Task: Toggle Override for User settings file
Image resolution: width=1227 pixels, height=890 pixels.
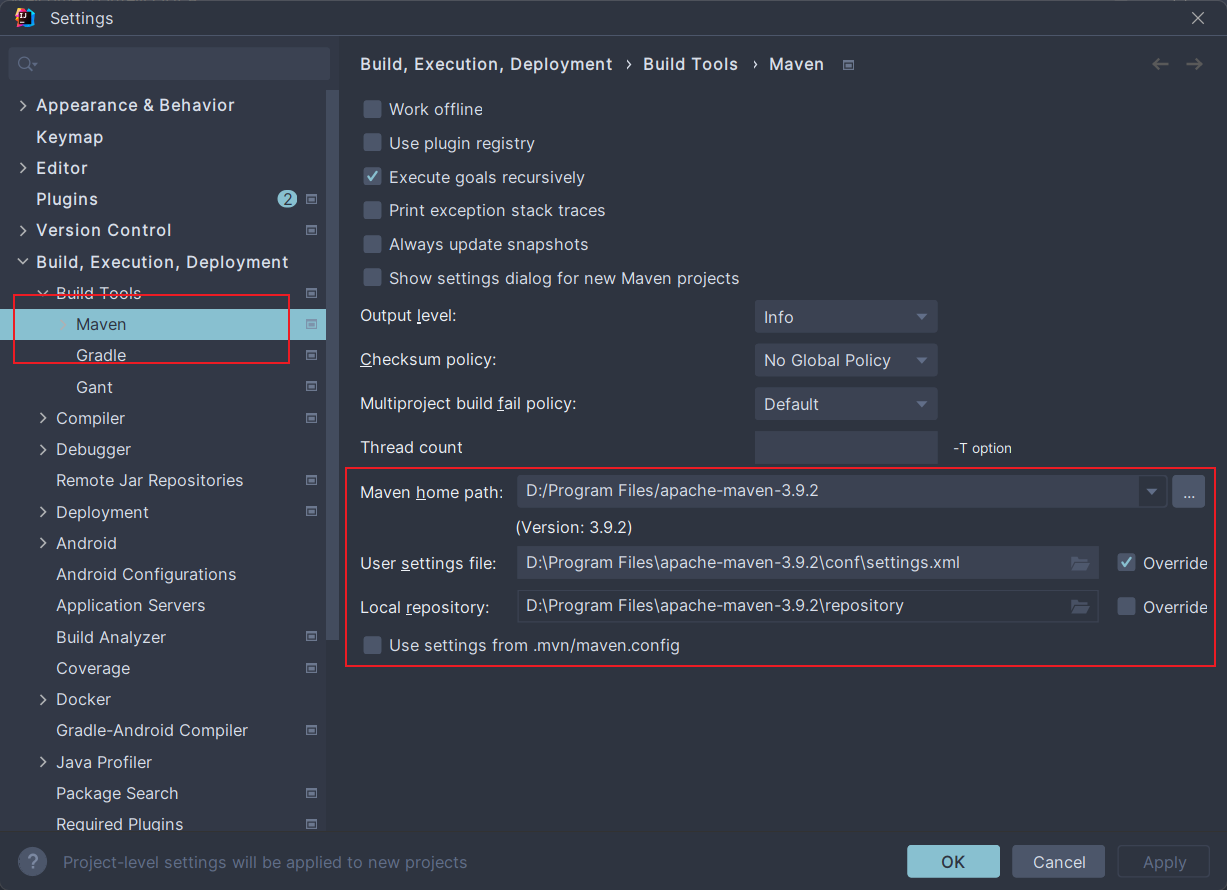Action: coord(1127,562)
